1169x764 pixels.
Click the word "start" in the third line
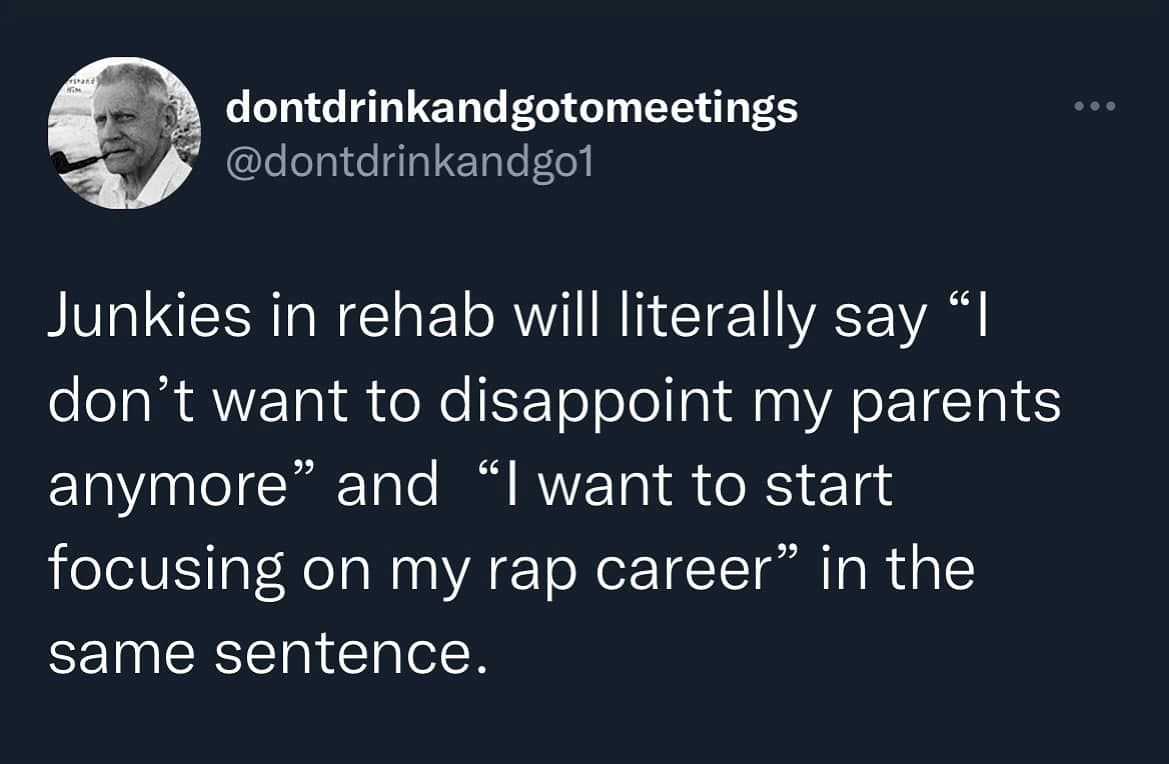click(829, 486)
